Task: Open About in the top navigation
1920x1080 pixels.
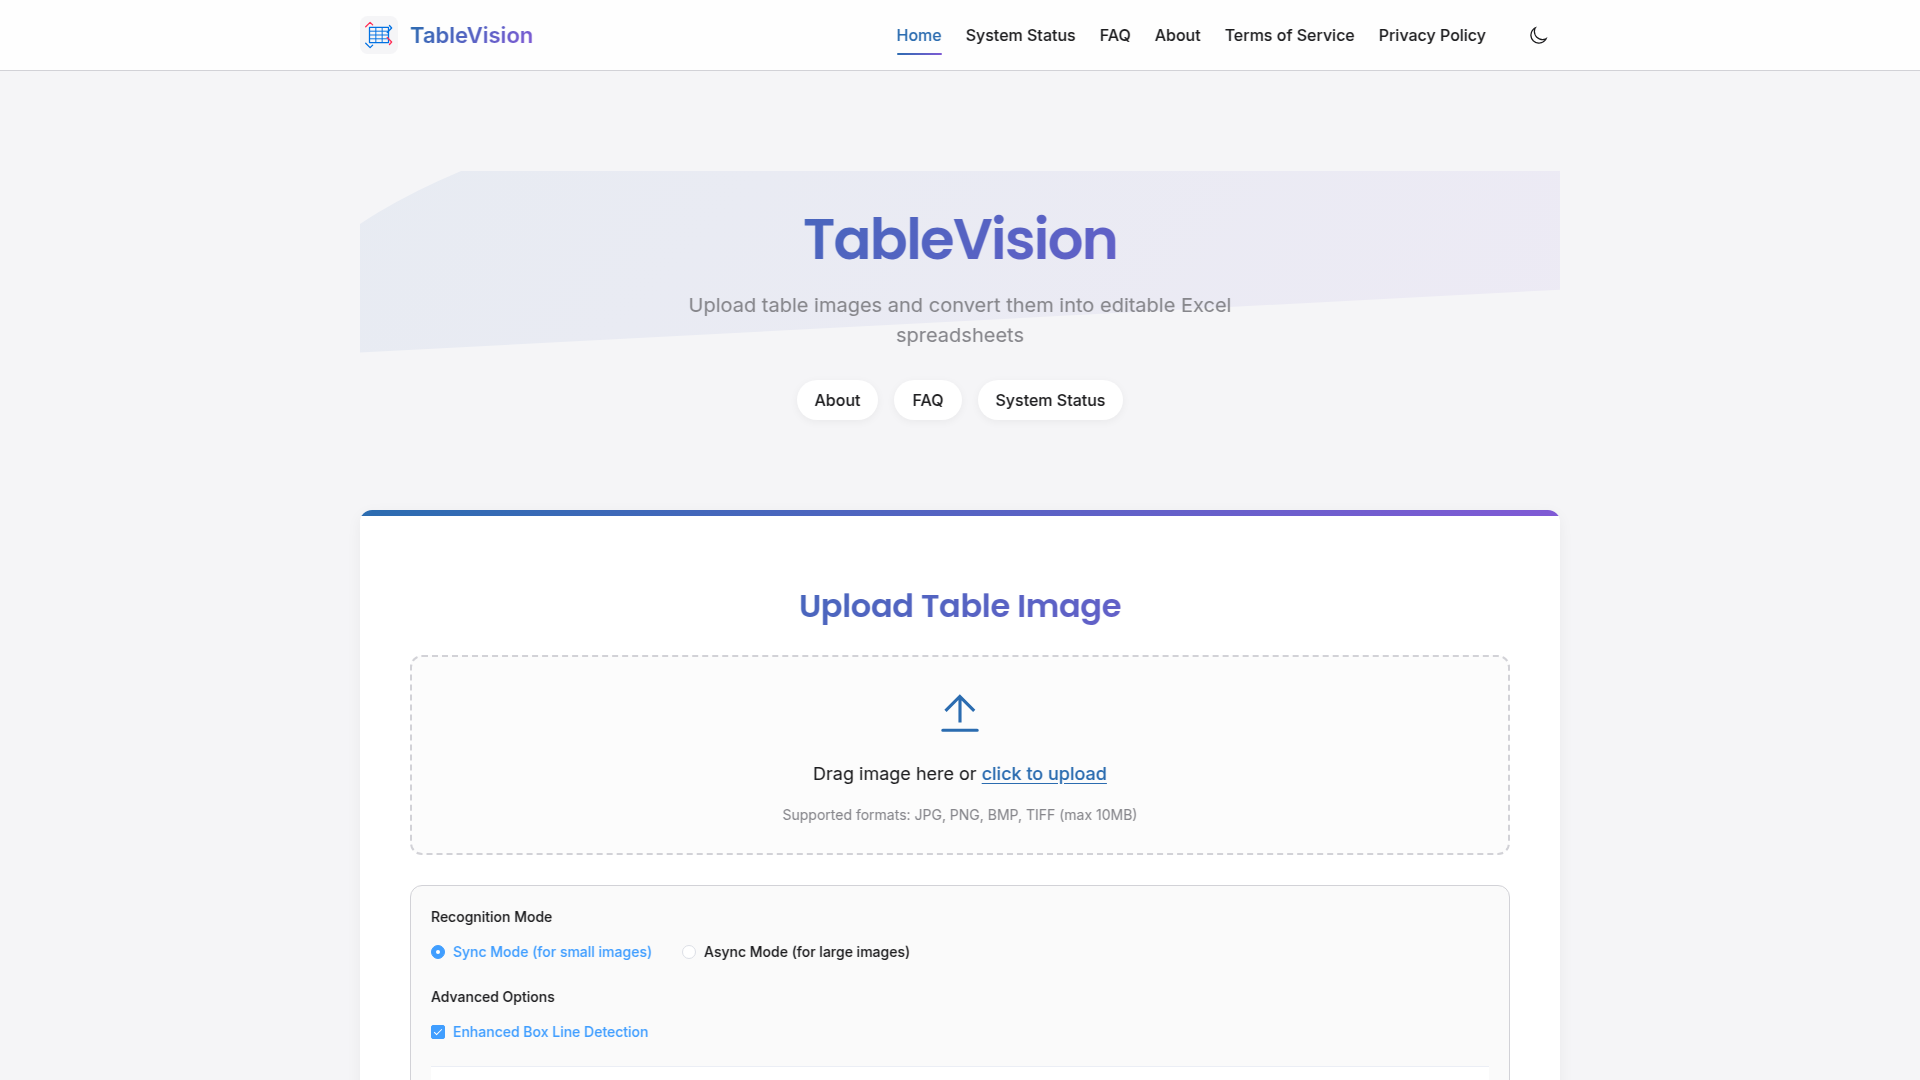Action: pyautogui.click(x=1177, y=35)
